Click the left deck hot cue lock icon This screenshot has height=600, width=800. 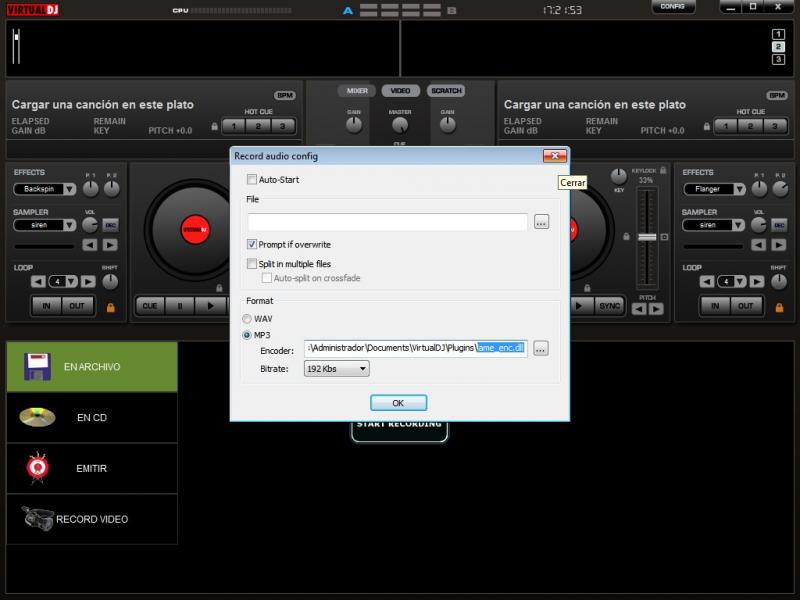(214, 126)
